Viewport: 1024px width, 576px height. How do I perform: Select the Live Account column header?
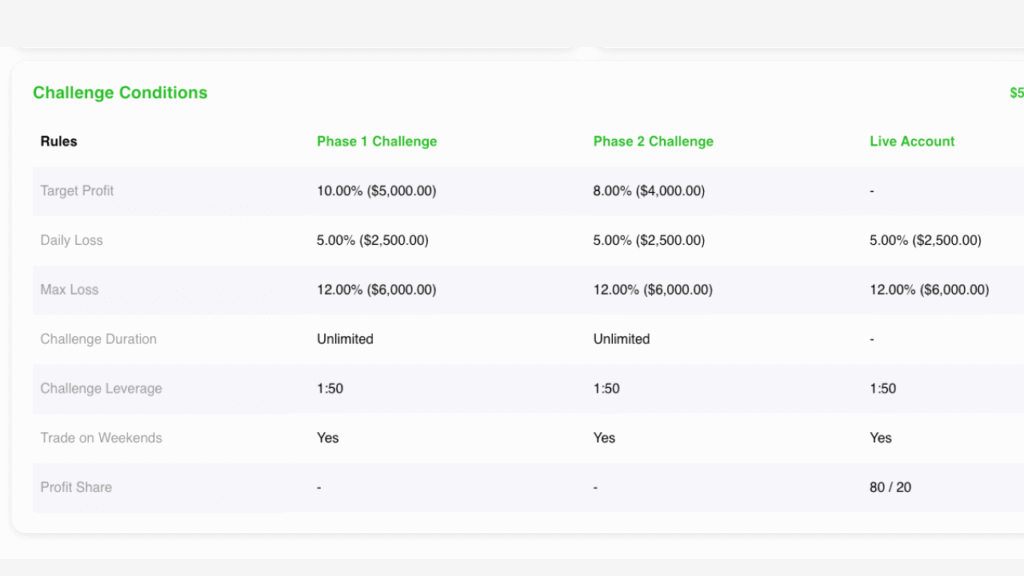[x=912, y=141]
